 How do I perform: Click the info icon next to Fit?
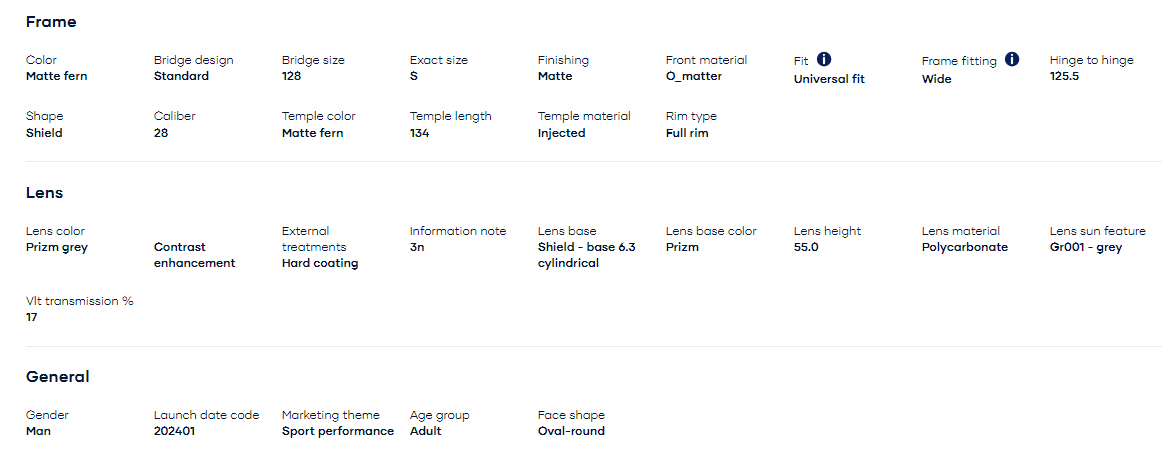click(824, 60)
